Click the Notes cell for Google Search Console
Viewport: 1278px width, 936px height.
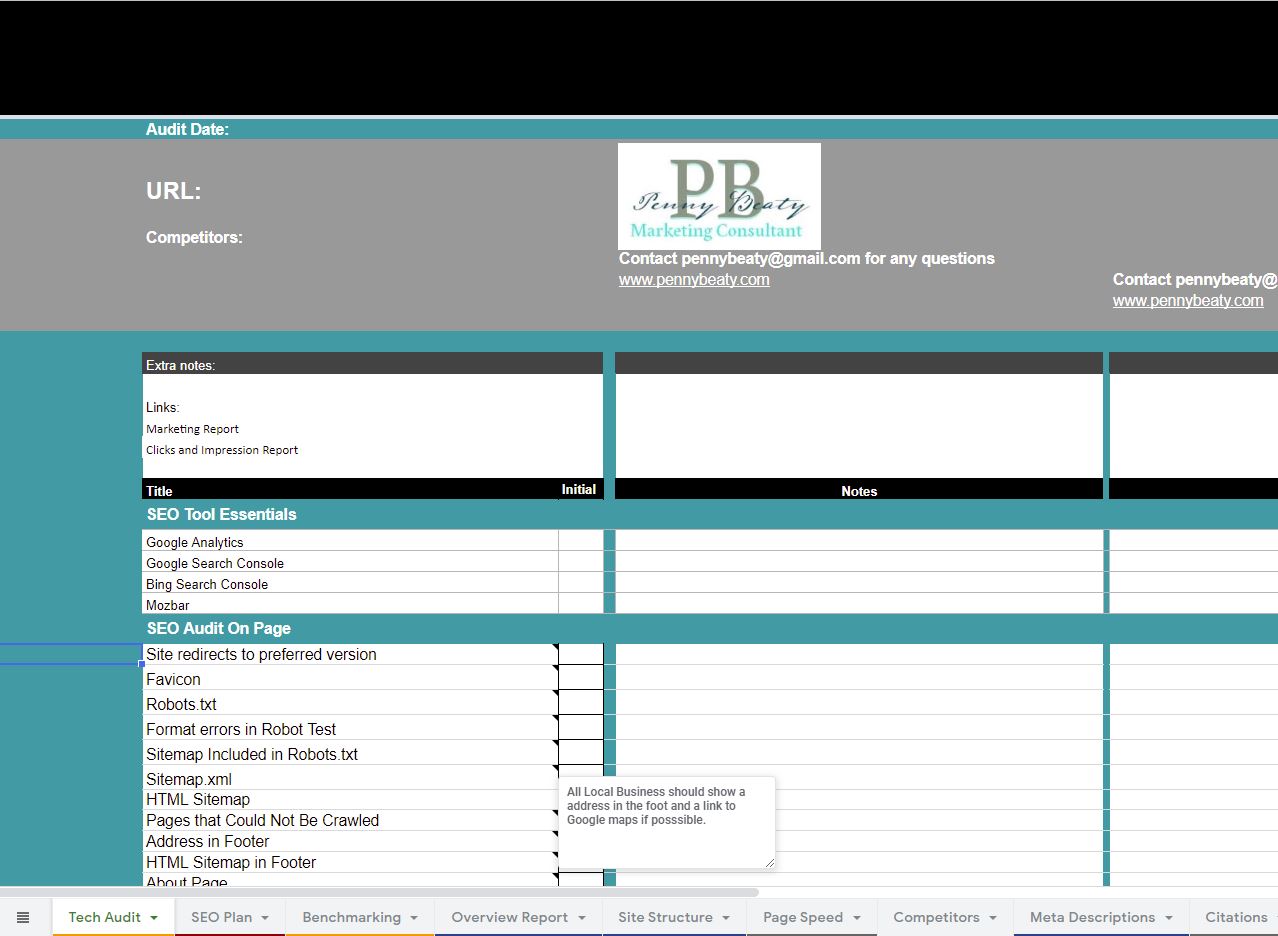[859, 563]
